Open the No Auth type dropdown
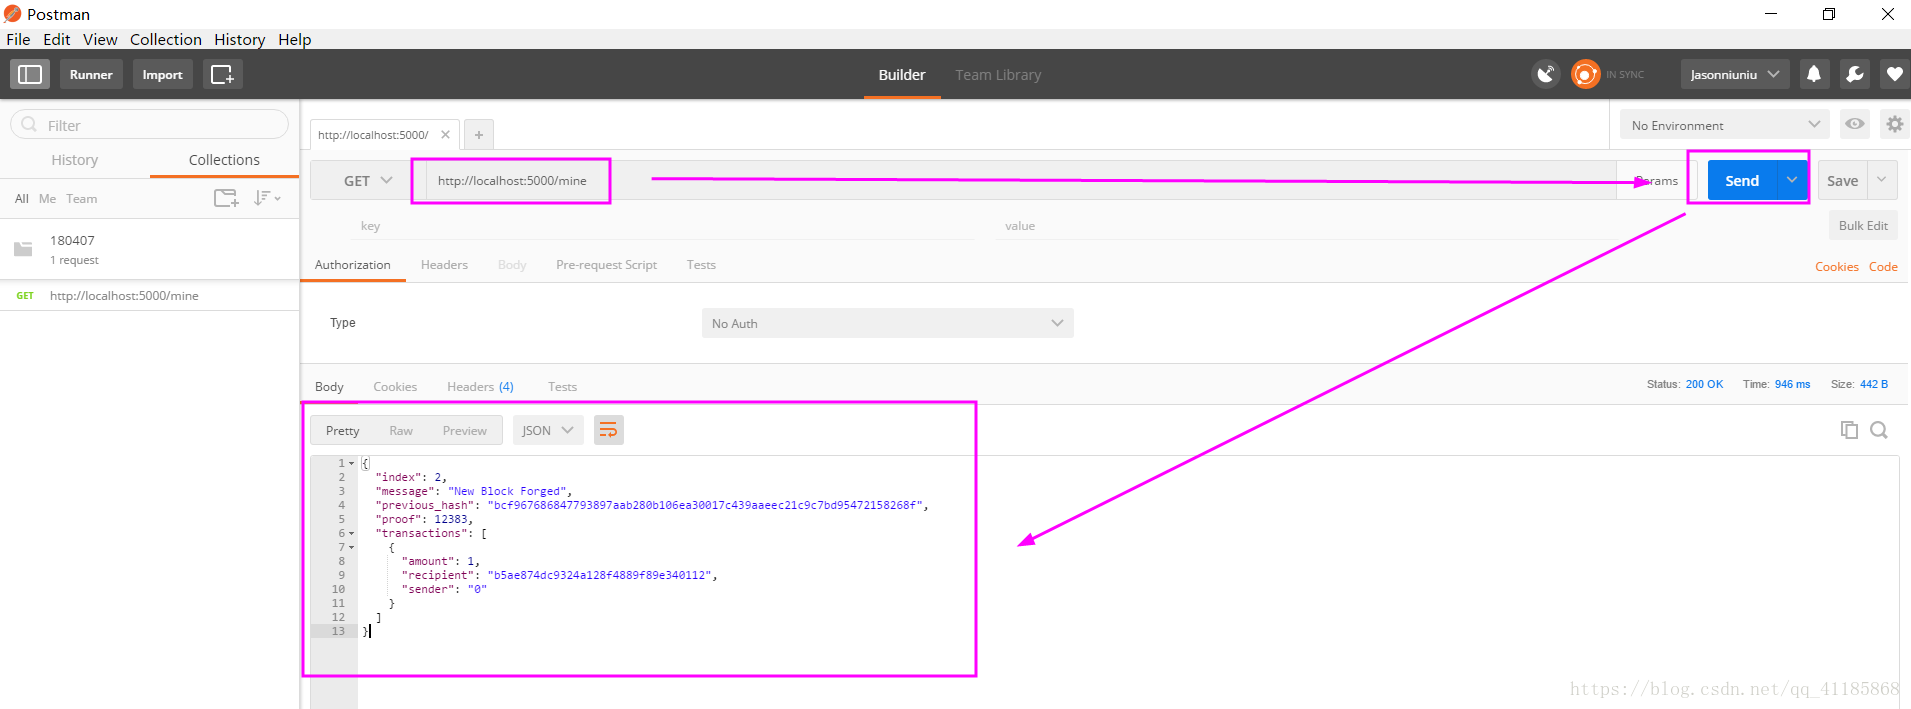This screenshot has width=1911, height=709. click(x=887, y=323)
